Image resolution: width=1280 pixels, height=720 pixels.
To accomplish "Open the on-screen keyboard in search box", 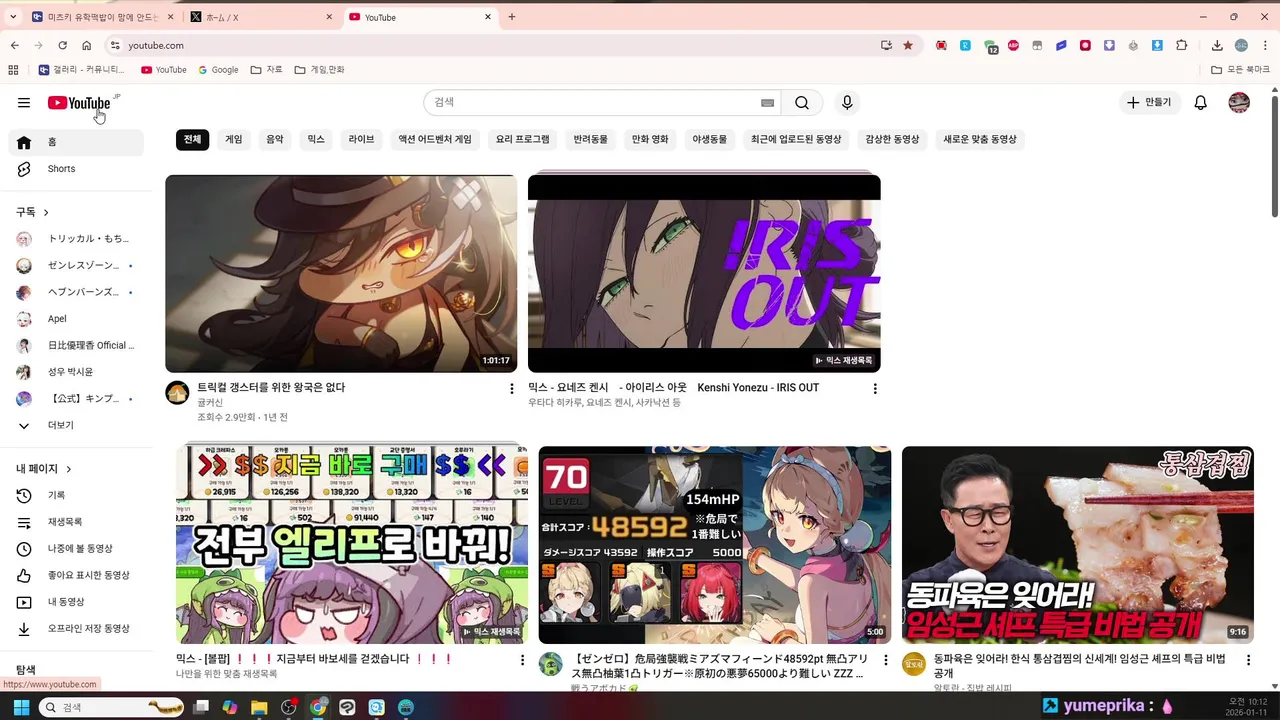I will point(768,103).
